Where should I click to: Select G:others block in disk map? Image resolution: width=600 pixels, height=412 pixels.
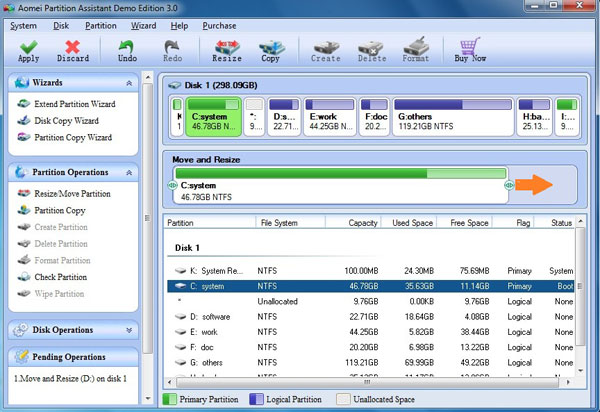(453, 117)
